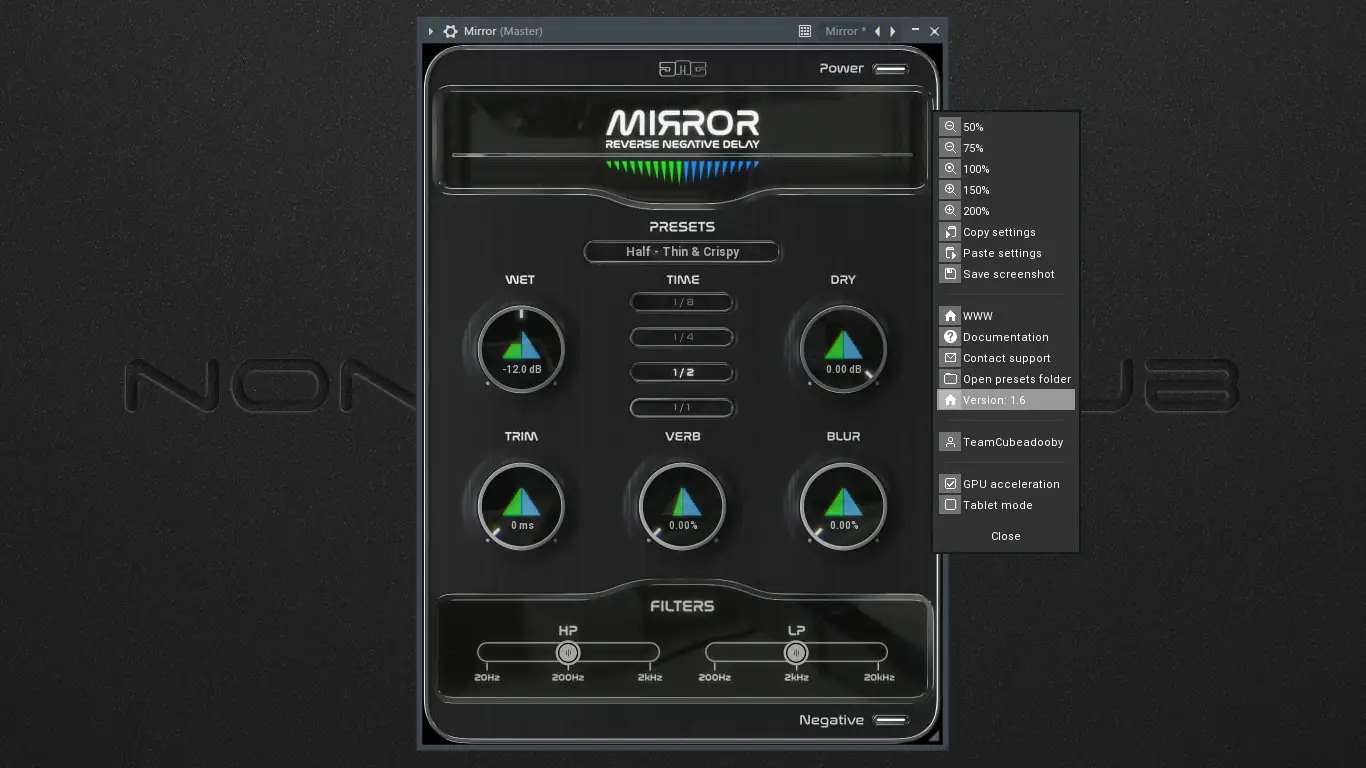The width and height of the screenshot is (1366, 768).
Task: Click the 75% zoom-out magnifier icon
Action: [950, 148]
